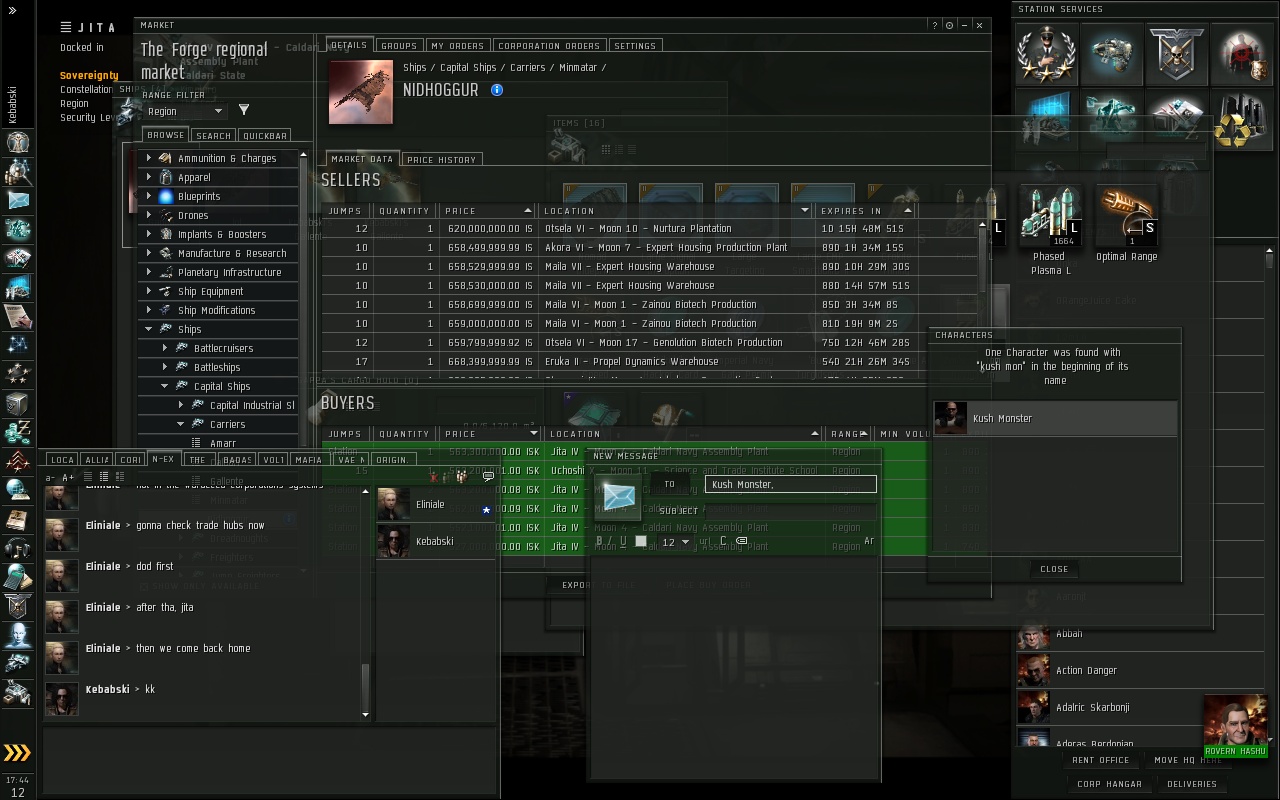Click the Rent Office button

pos(1100,760)
